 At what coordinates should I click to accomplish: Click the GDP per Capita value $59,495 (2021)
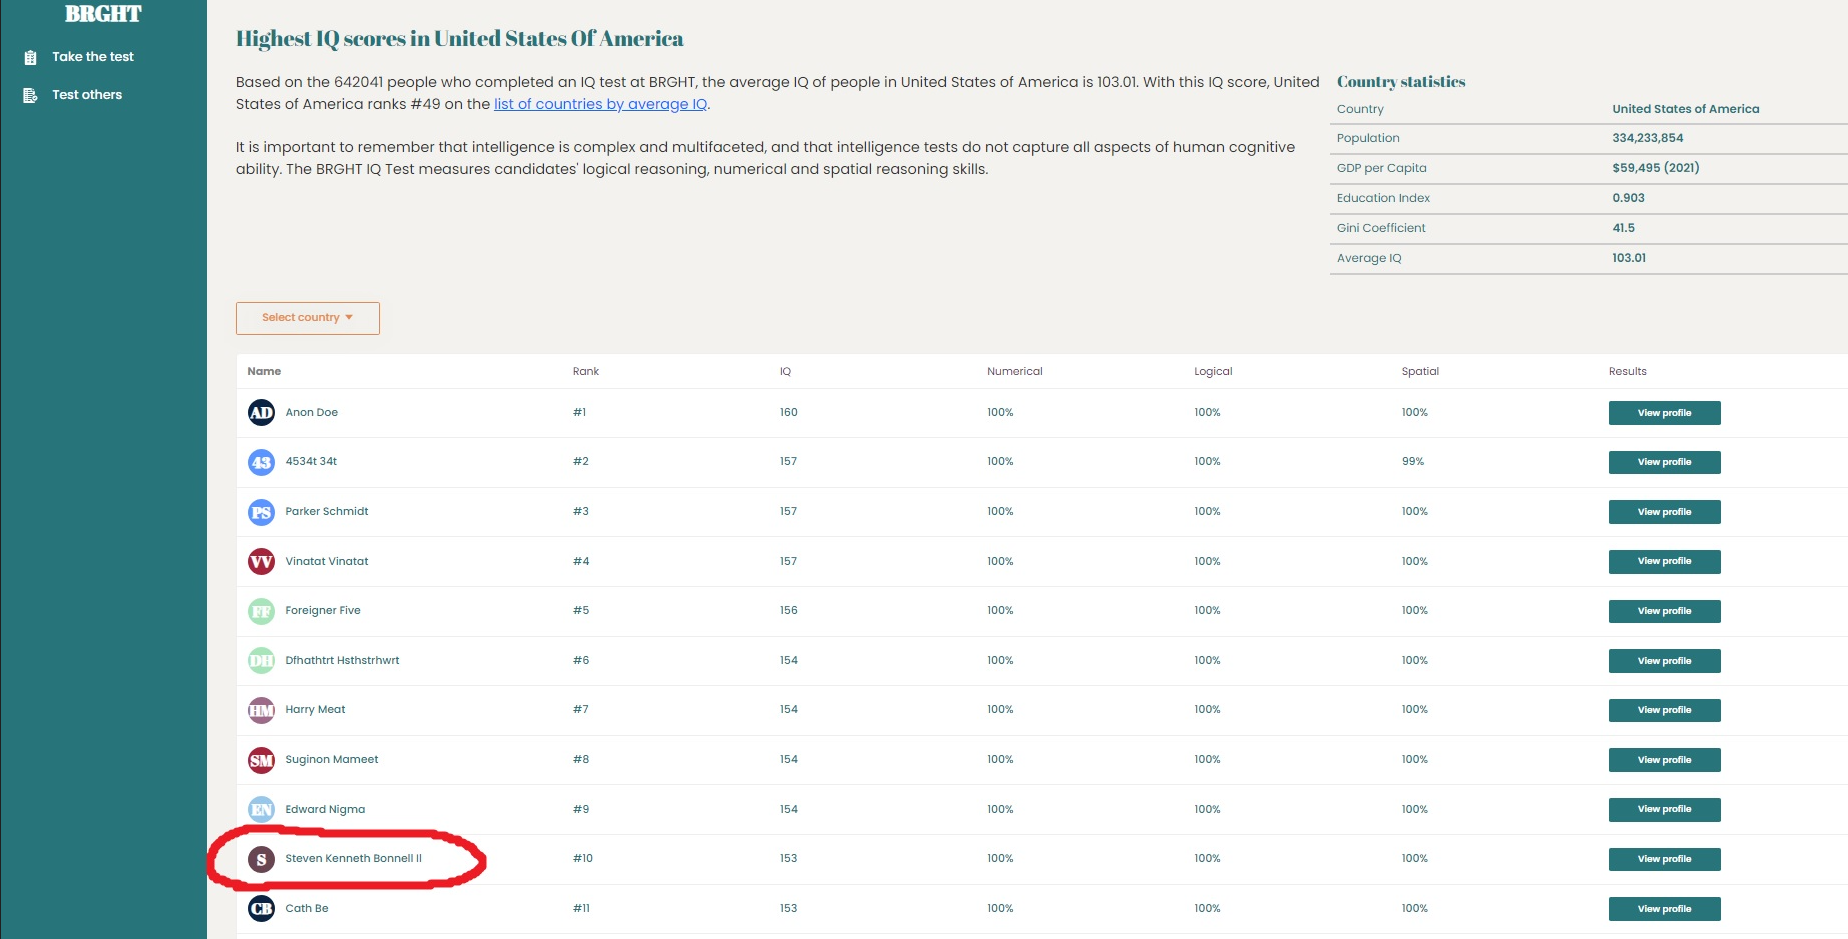pos(1656,168)
